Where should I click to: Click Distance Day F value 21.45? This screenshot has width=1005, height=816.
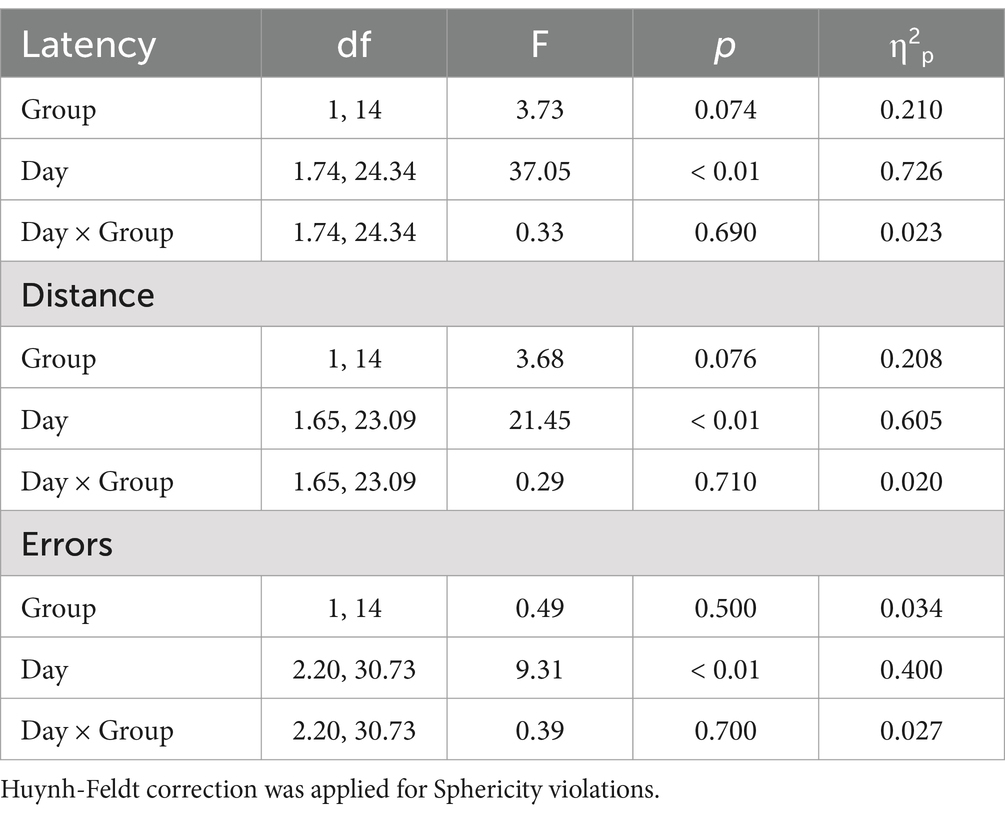(540, 420)
